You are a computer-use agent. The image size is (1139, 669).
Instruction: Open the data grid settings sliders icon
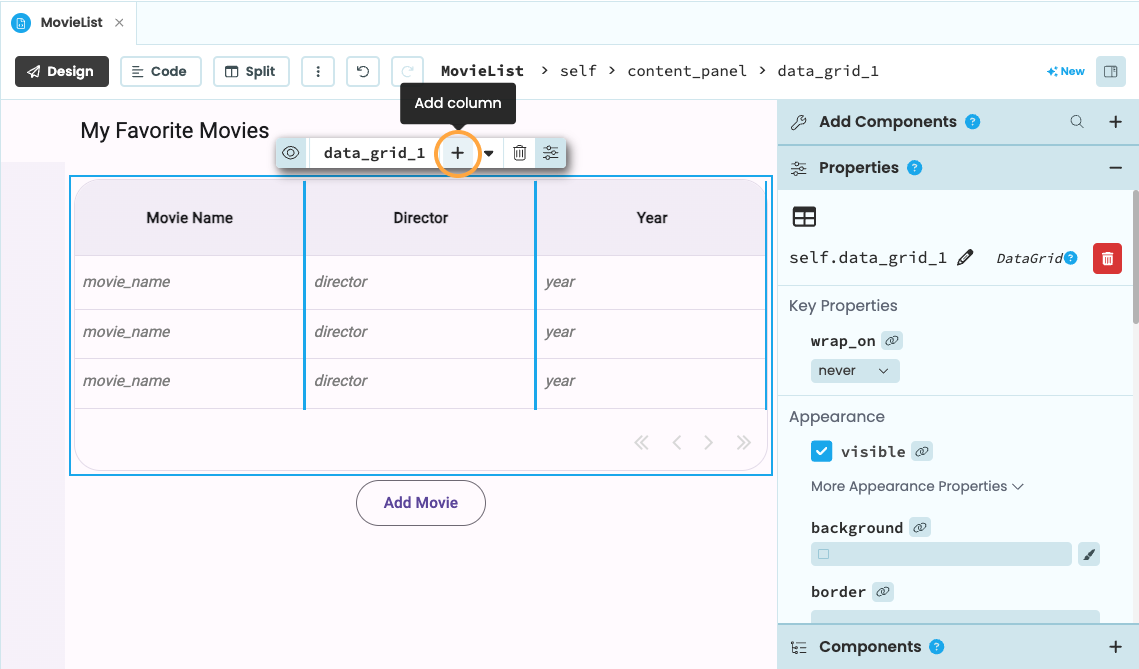[x=550, y=152]
